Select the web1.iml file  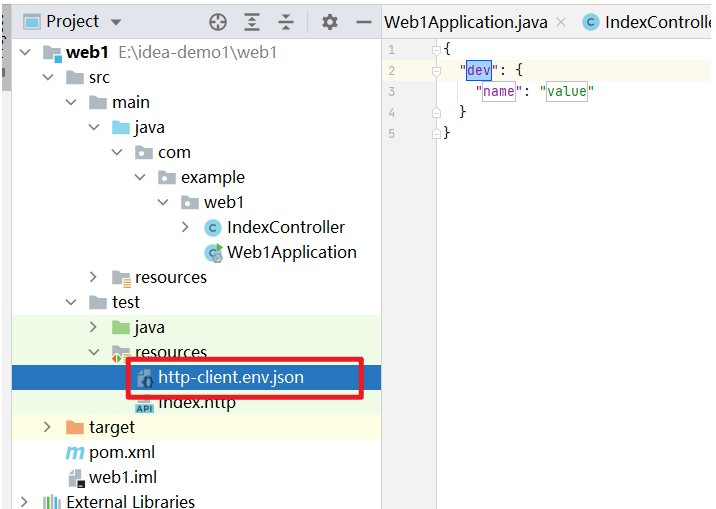(122, 478)
